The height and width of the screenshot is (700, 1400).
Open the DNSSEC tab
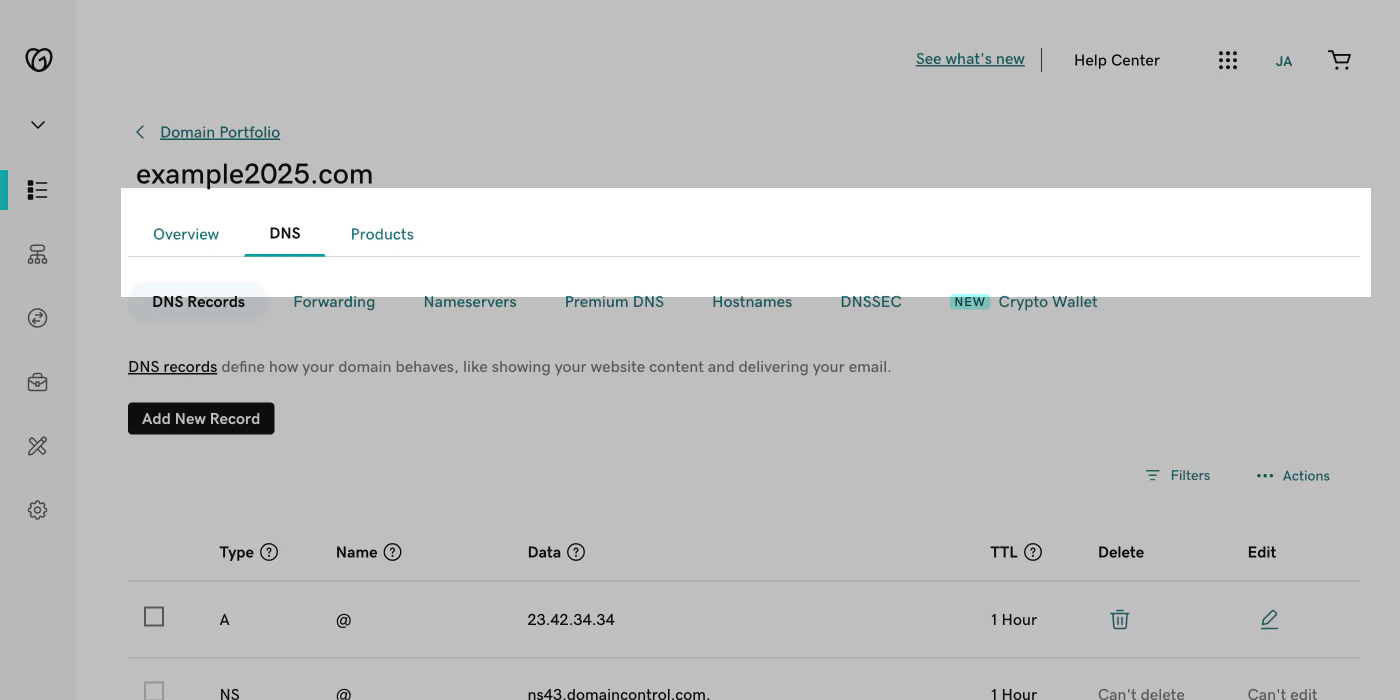(x=870, y=301)
